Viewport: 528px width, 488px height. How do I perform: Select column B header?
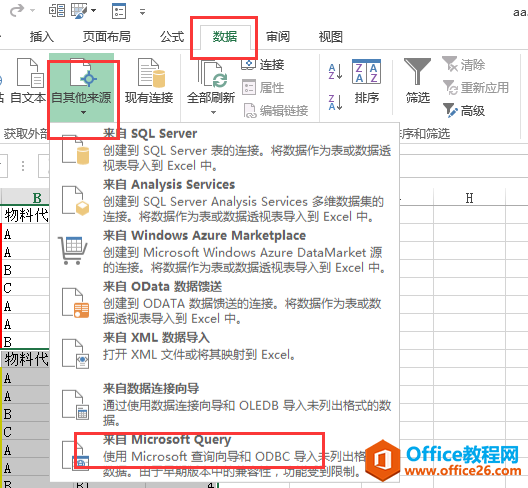tap(26, 197)
